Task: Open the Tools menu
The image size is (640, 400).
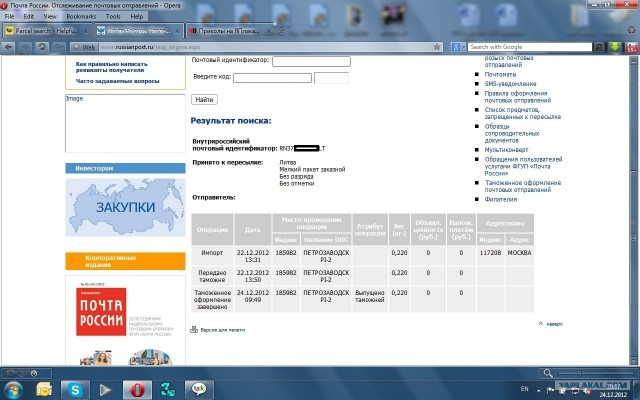Action: coord(113,16)
